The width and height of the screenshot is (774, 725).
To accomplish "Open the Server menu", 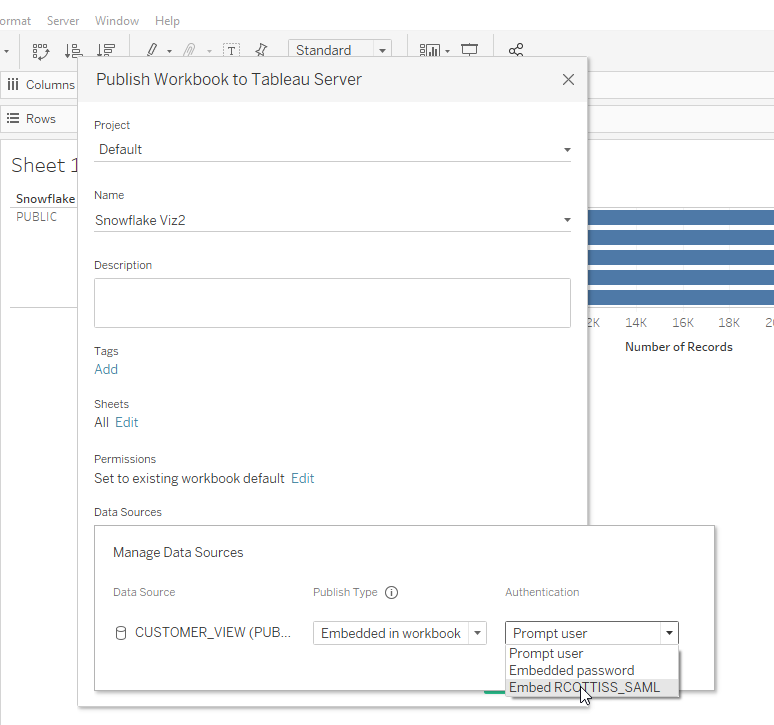I will point(63,21).
